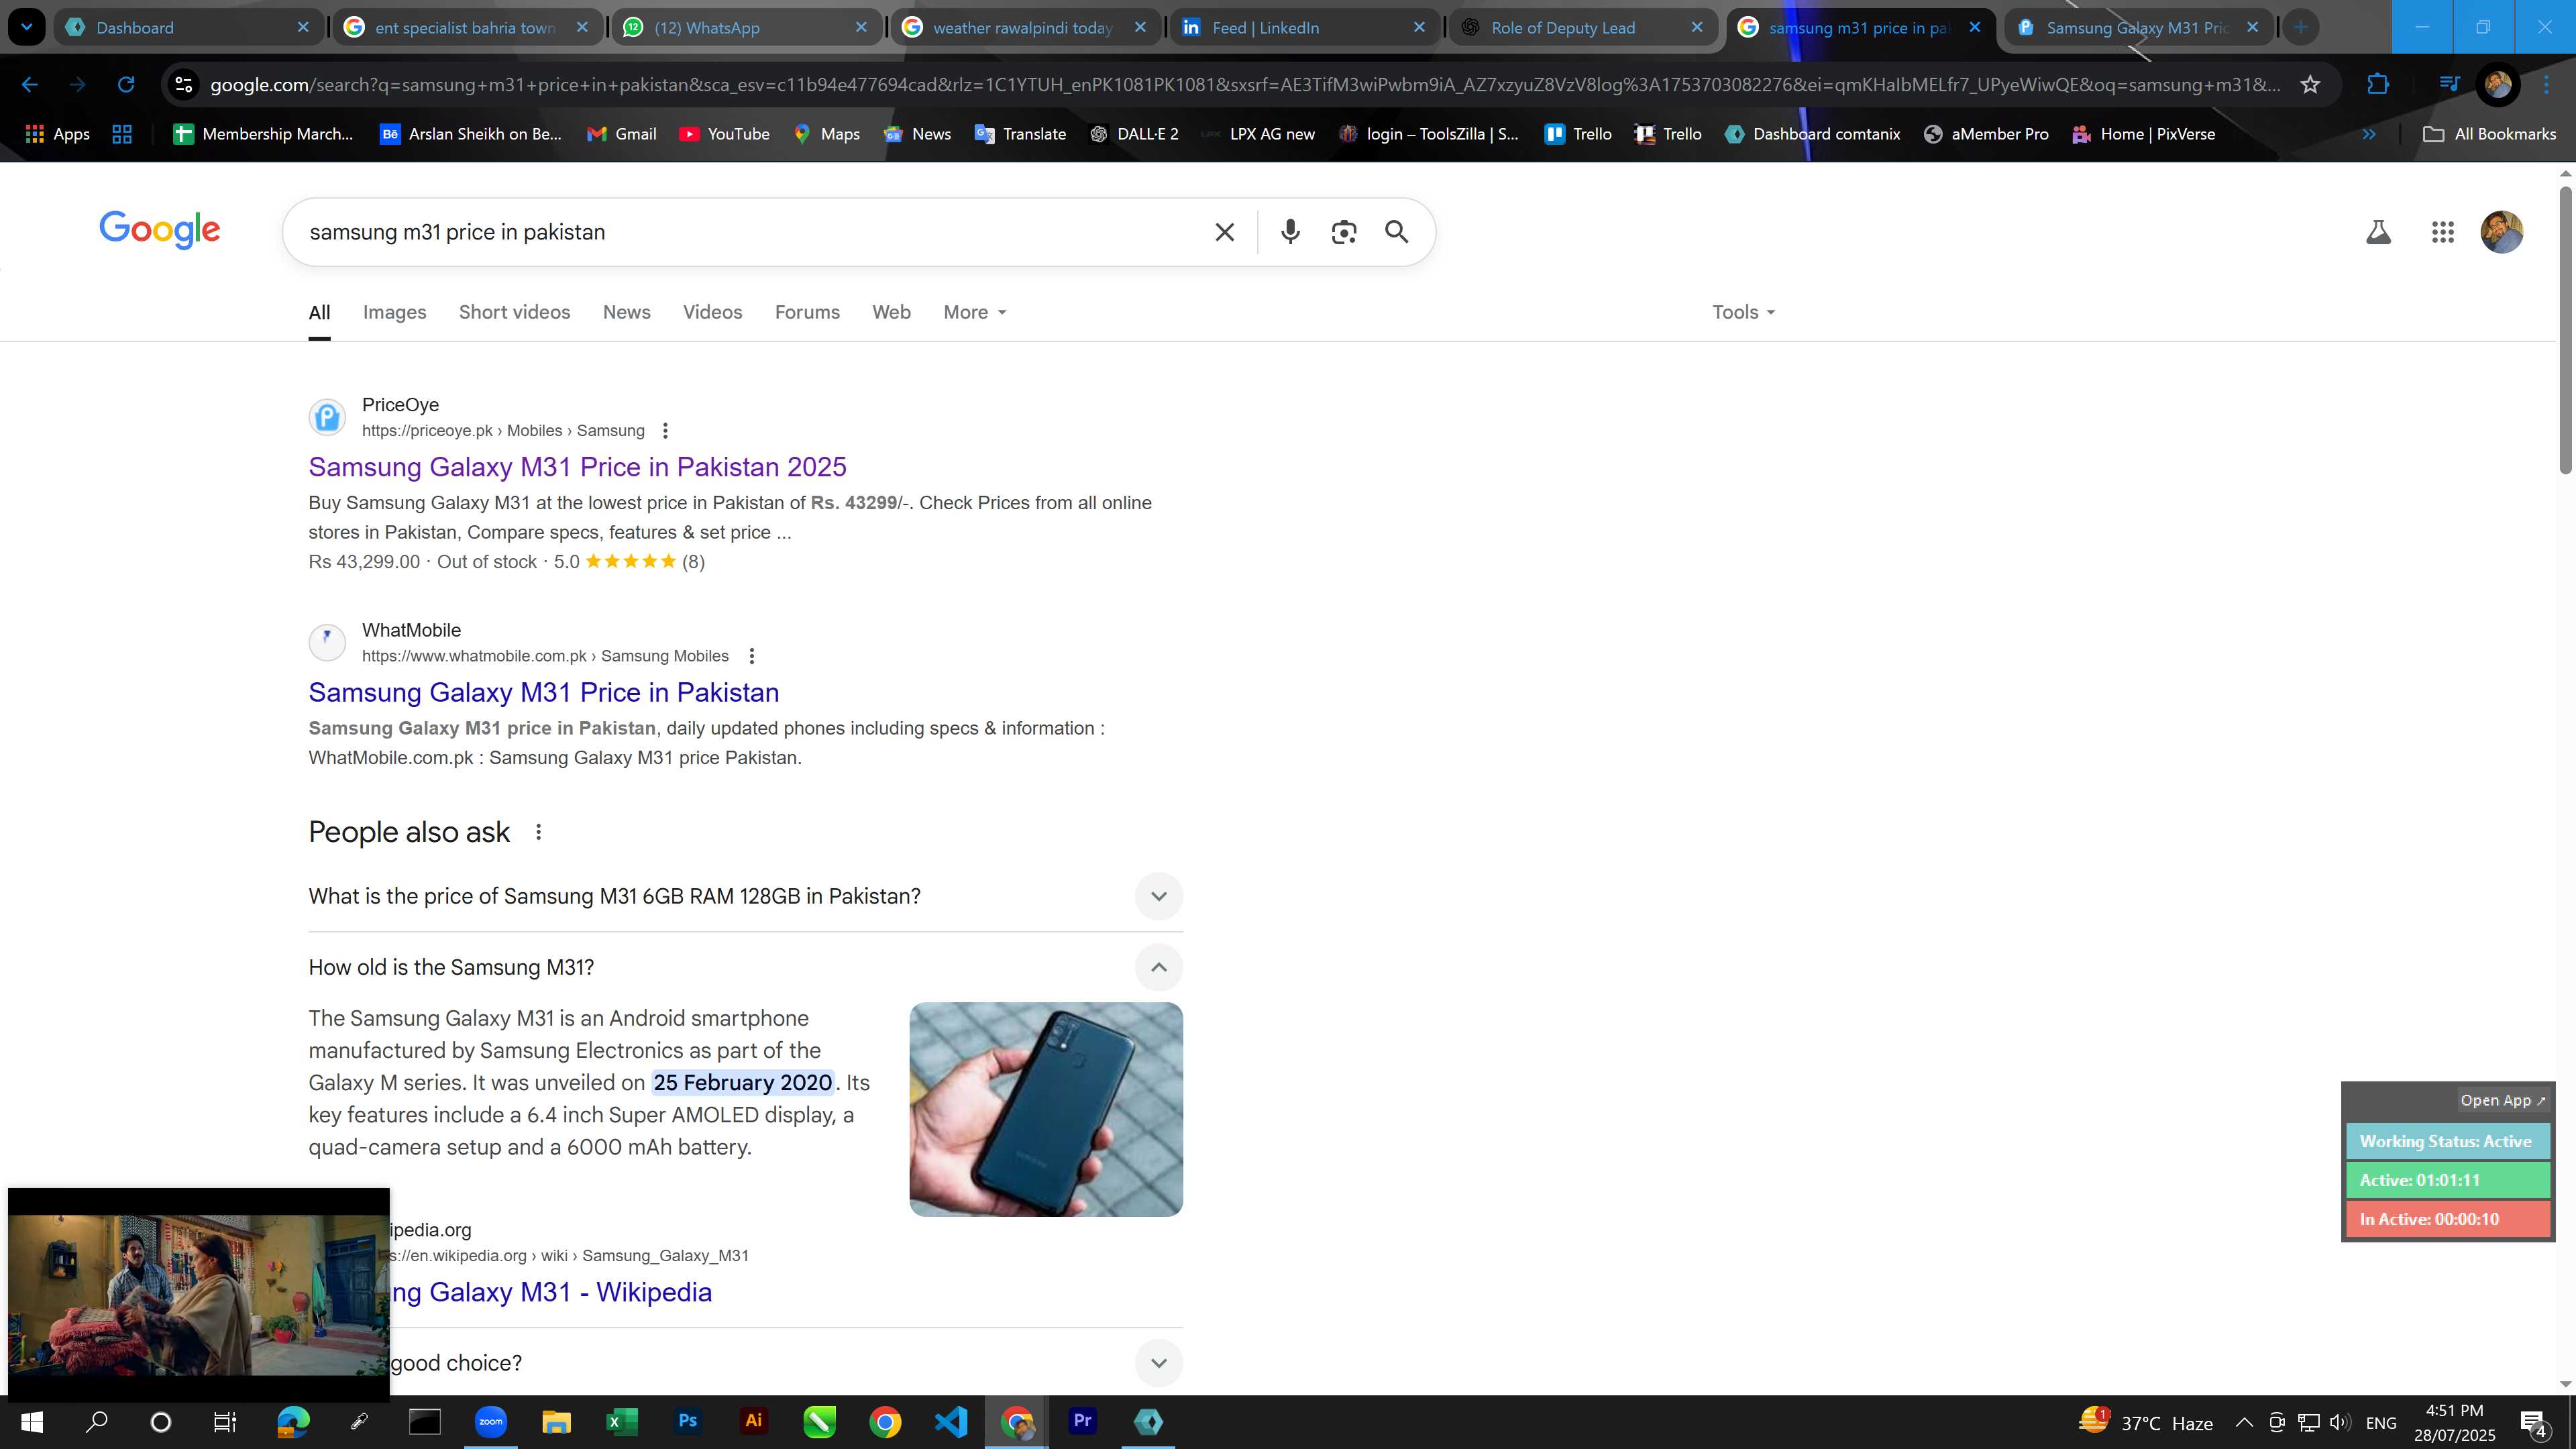The height and width of the screenshot is (1449, 2576).
Task: Open DALL·E 2 bookmark
Action: 1134,134
